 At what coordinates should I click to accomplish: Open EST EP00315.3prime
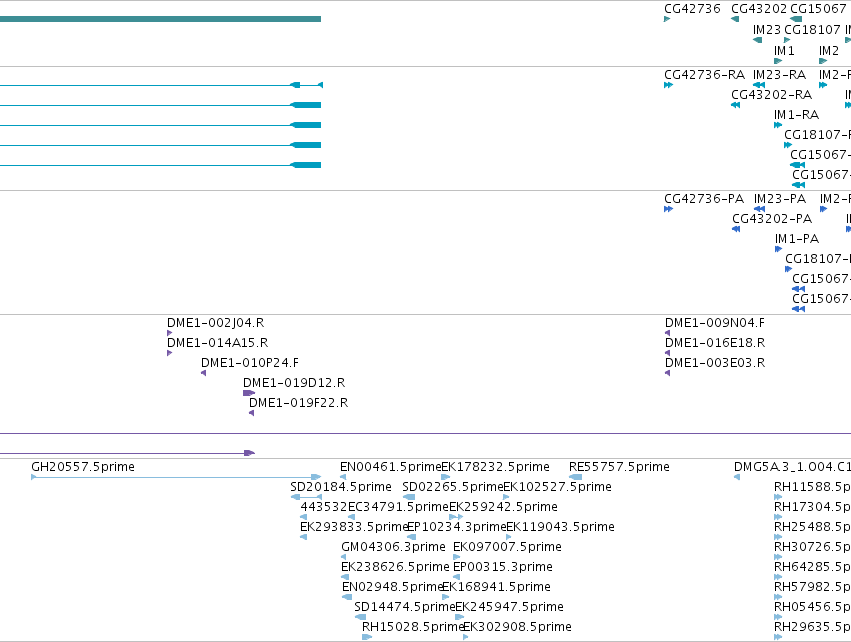click(x=503, y=567)
